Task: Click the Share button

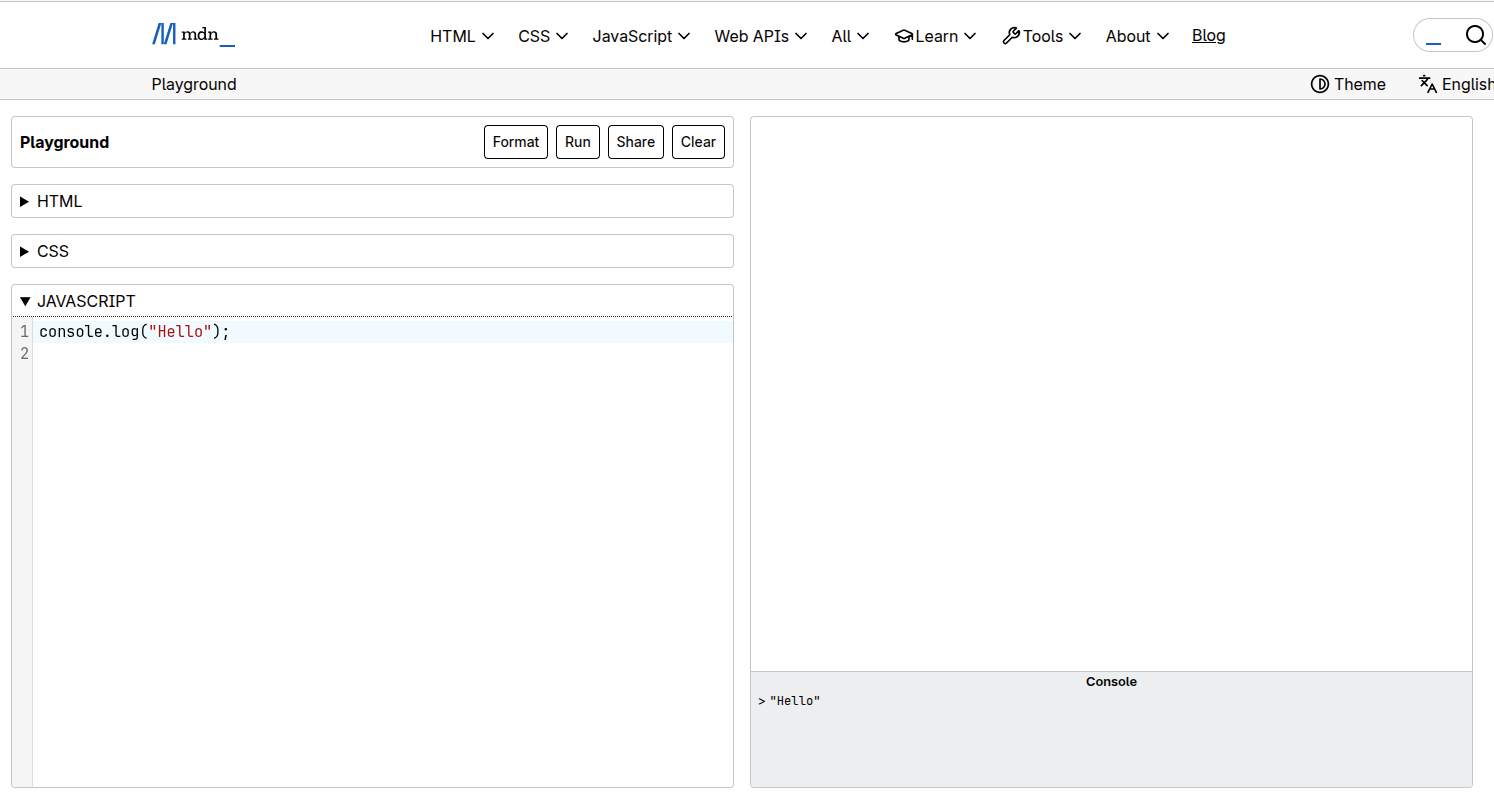Action: [636, 142]
